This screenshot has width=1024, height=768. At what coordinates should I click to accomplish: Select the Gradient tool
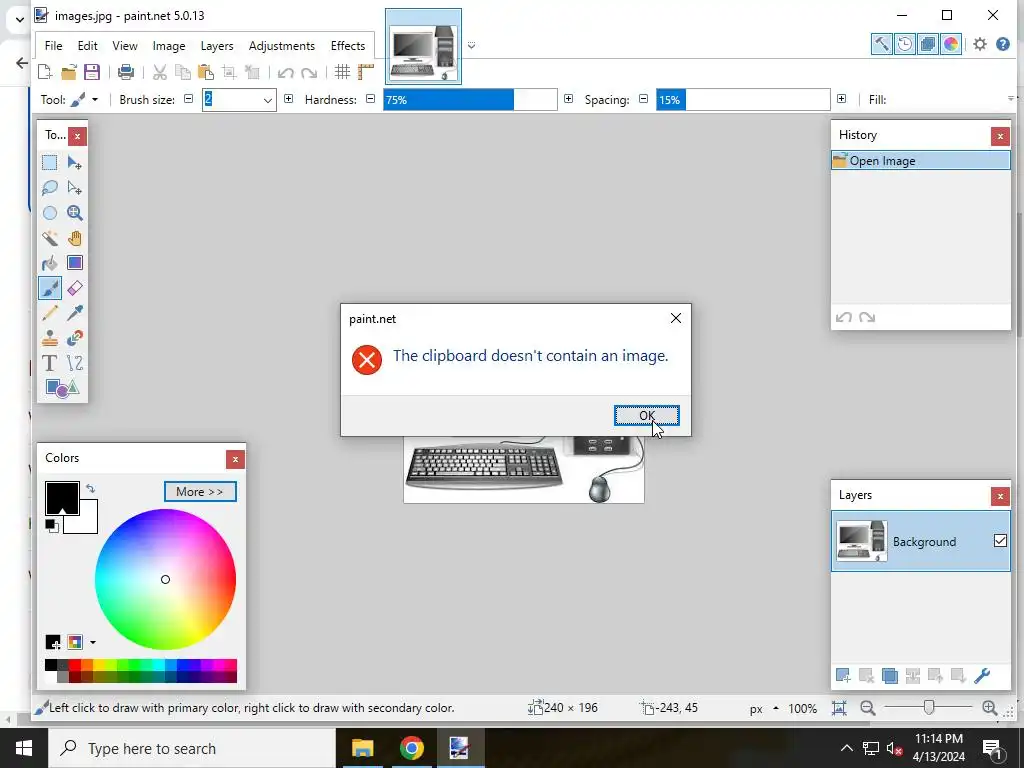74,263
